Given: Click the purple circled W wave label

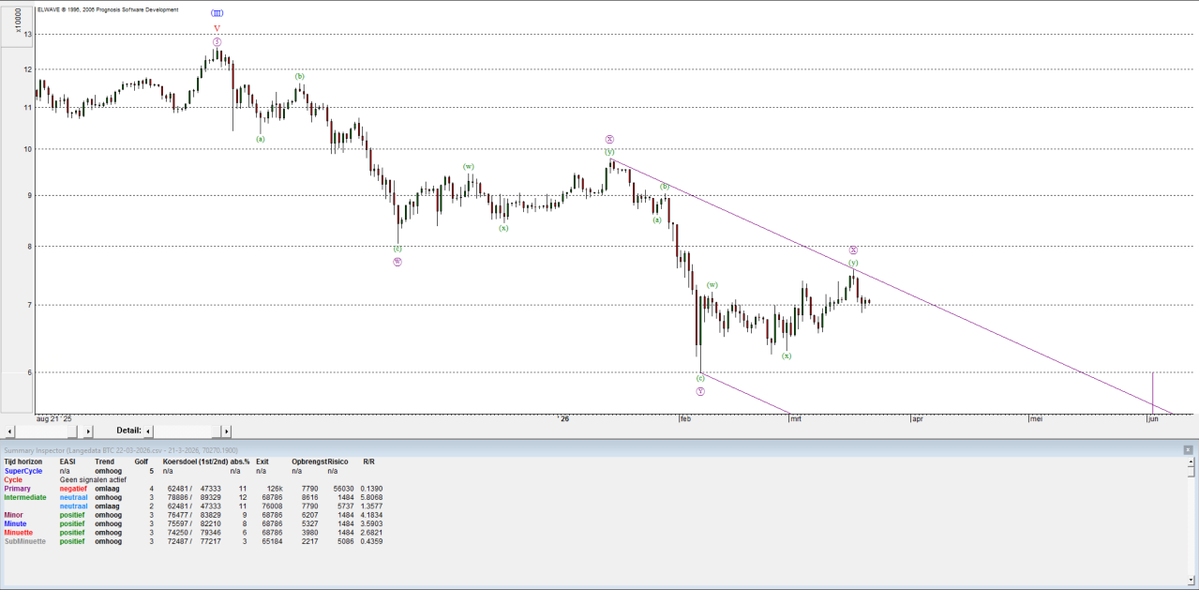Looking at the screenshot, I should [398, 261].
